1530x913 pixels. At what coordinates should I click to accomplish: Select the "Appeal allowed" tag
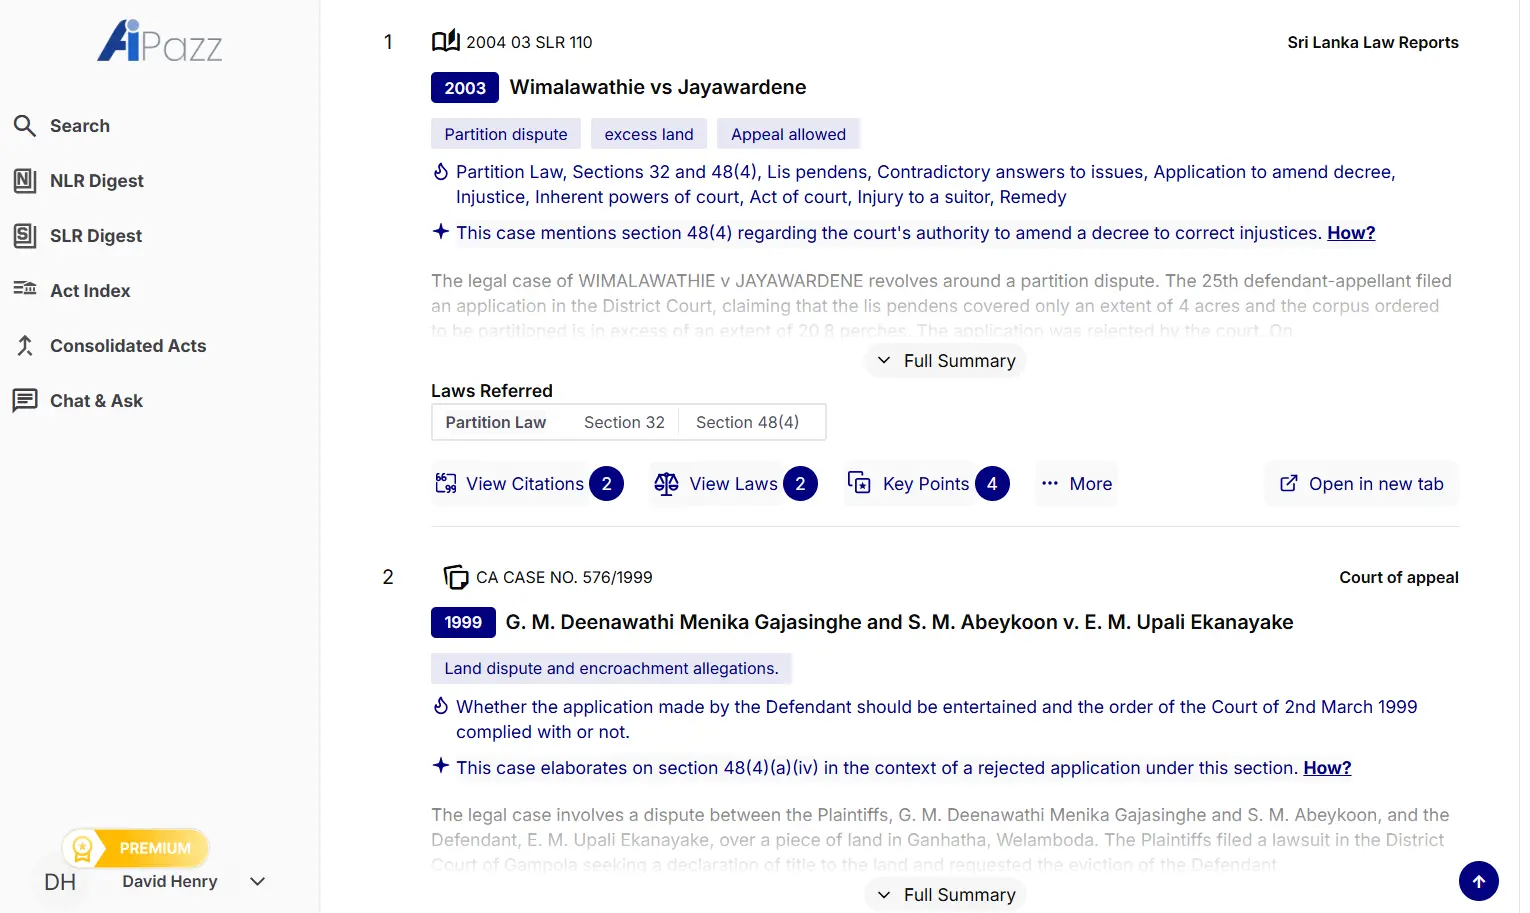click(x=788, y=134)
